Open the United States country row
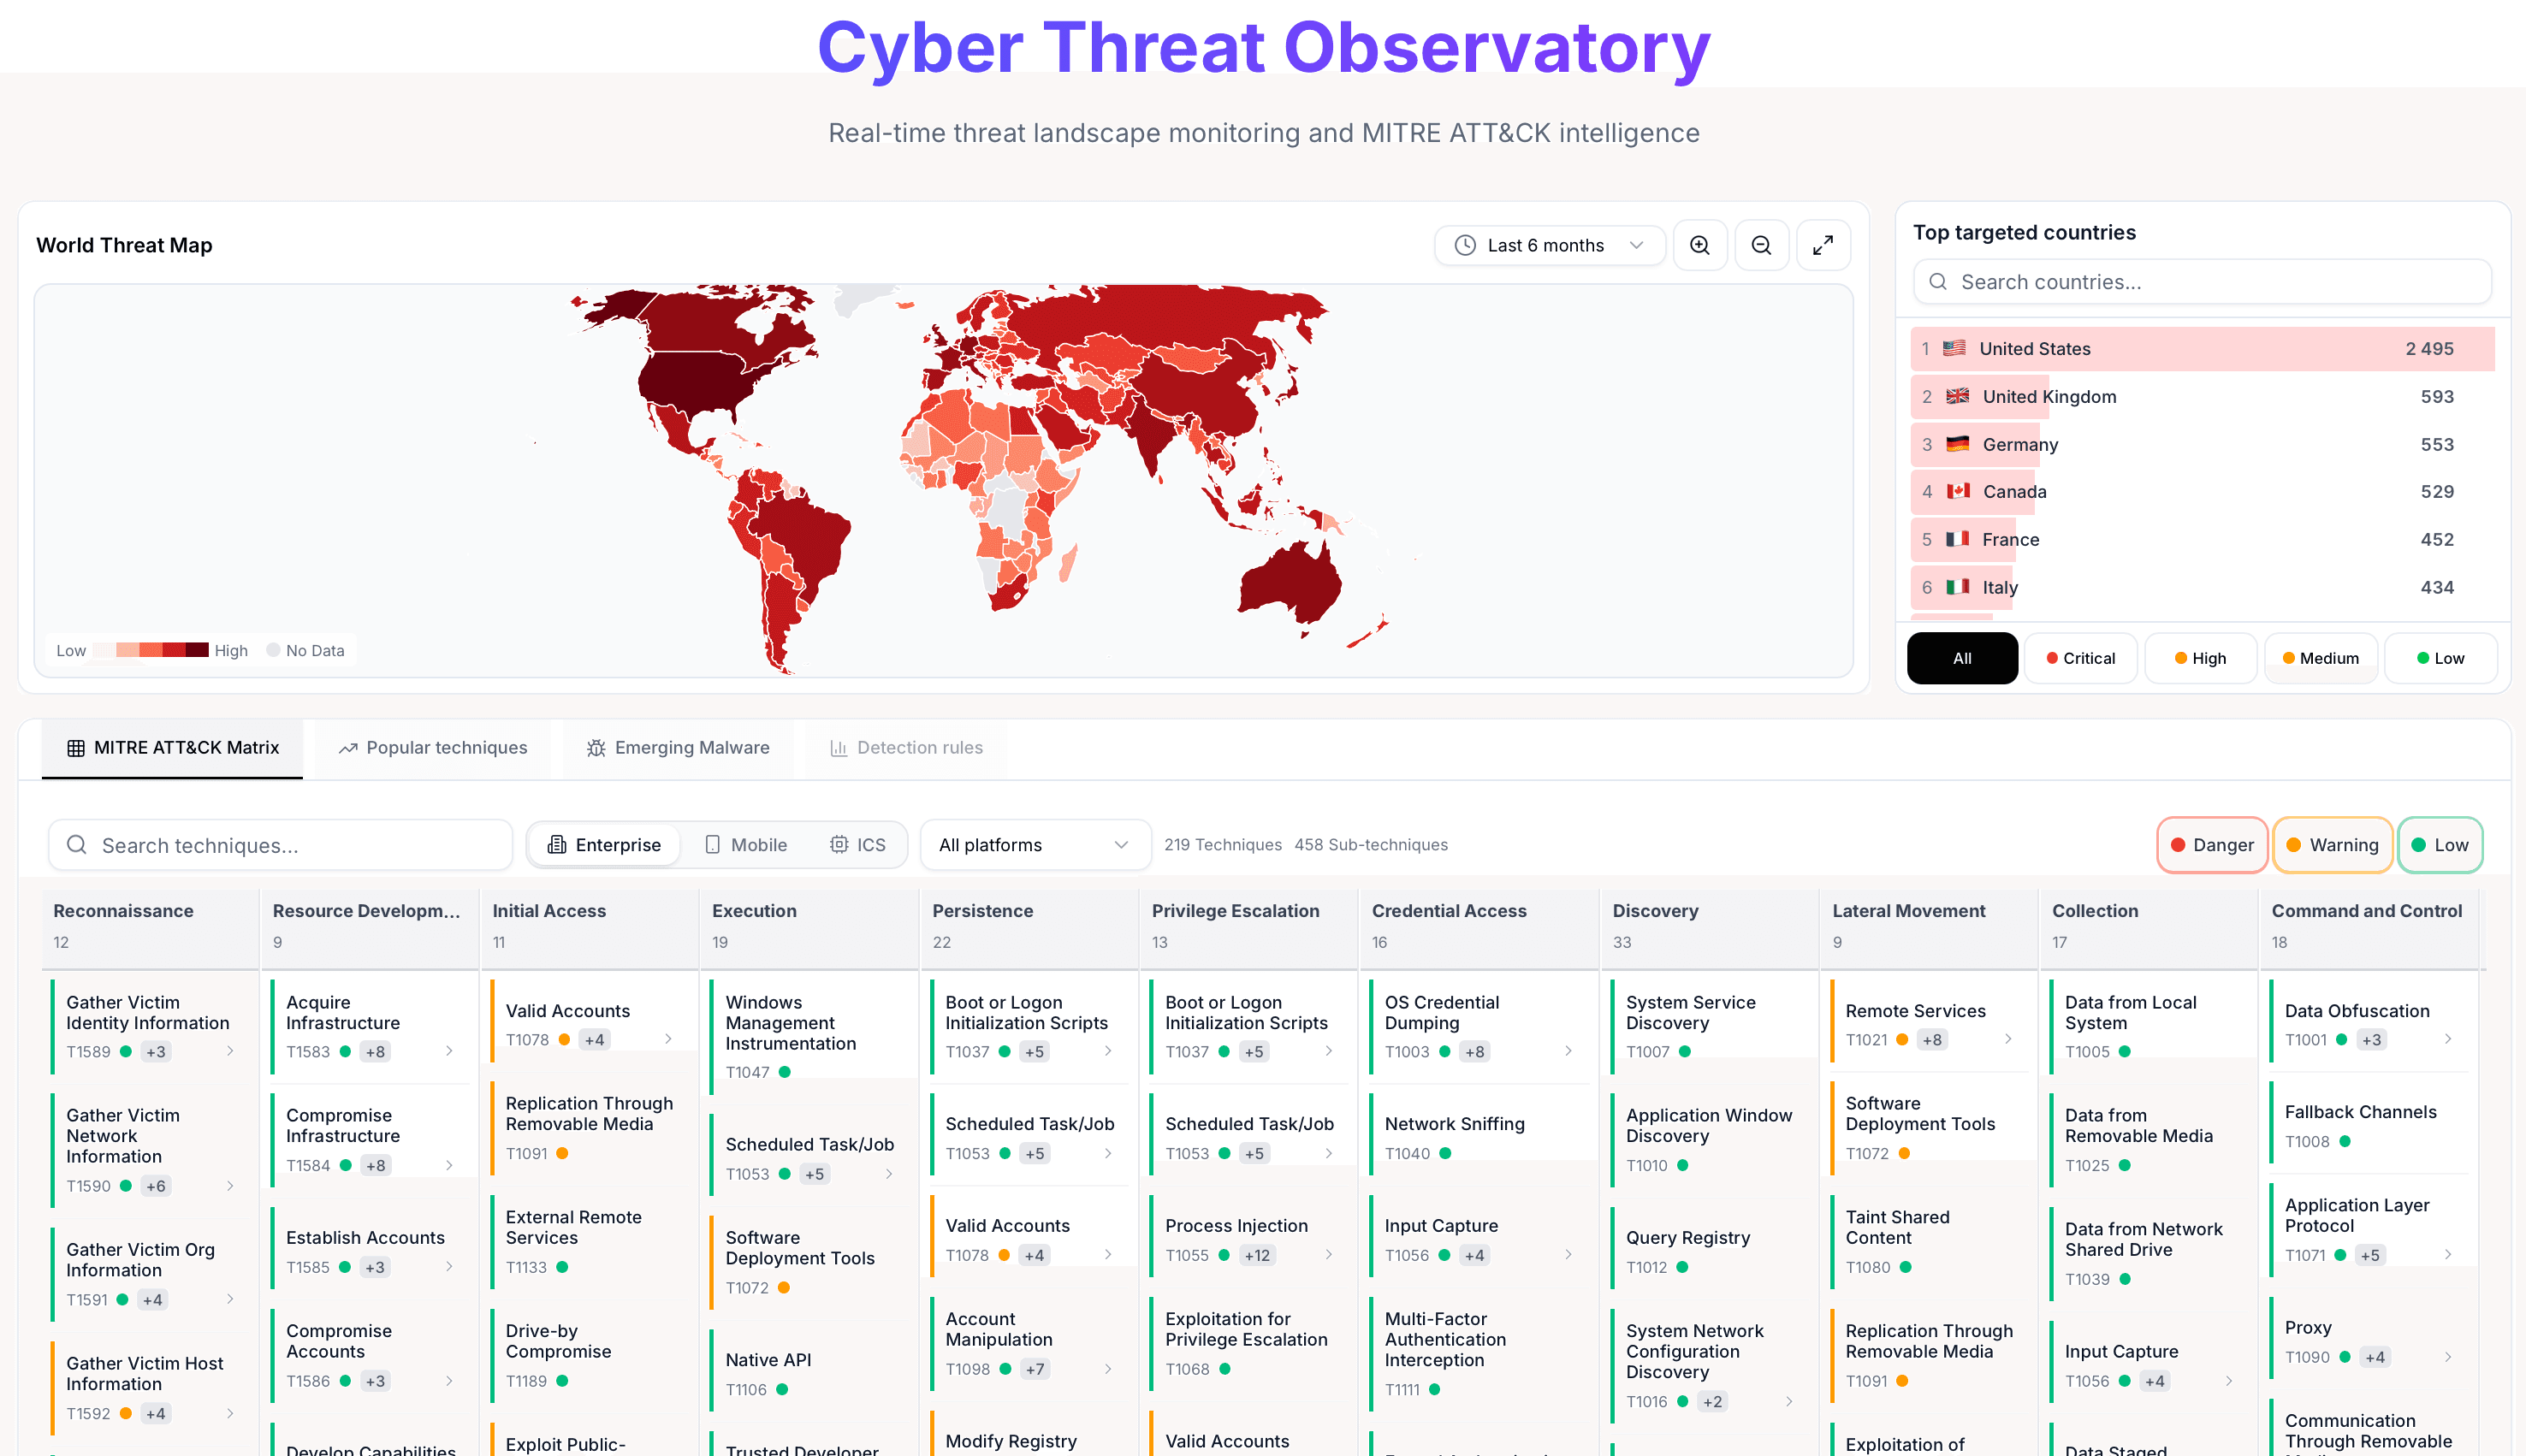 pos(2202,349)
